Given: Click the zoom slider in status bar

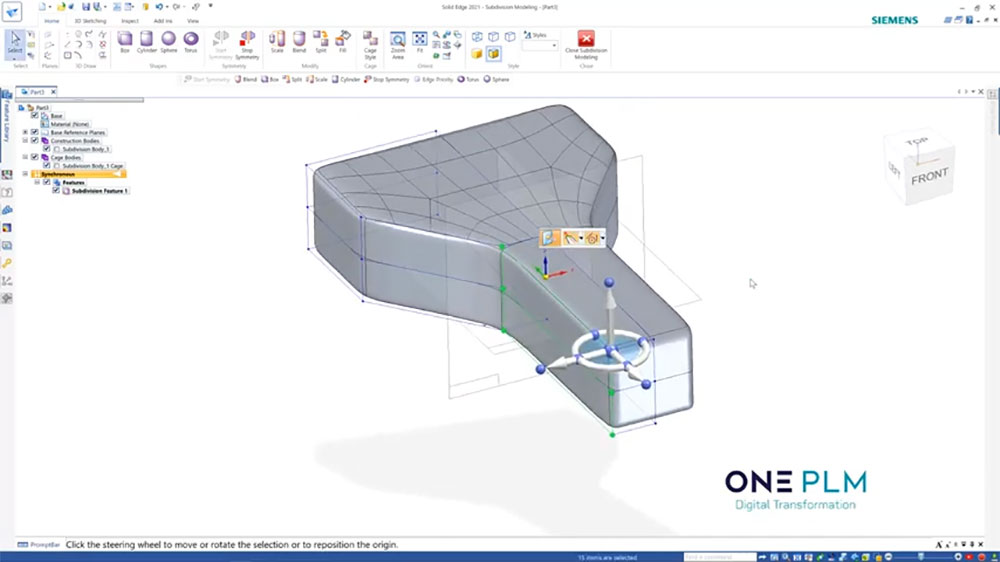Looking at the screenshot, I should [x=921, y=557].
